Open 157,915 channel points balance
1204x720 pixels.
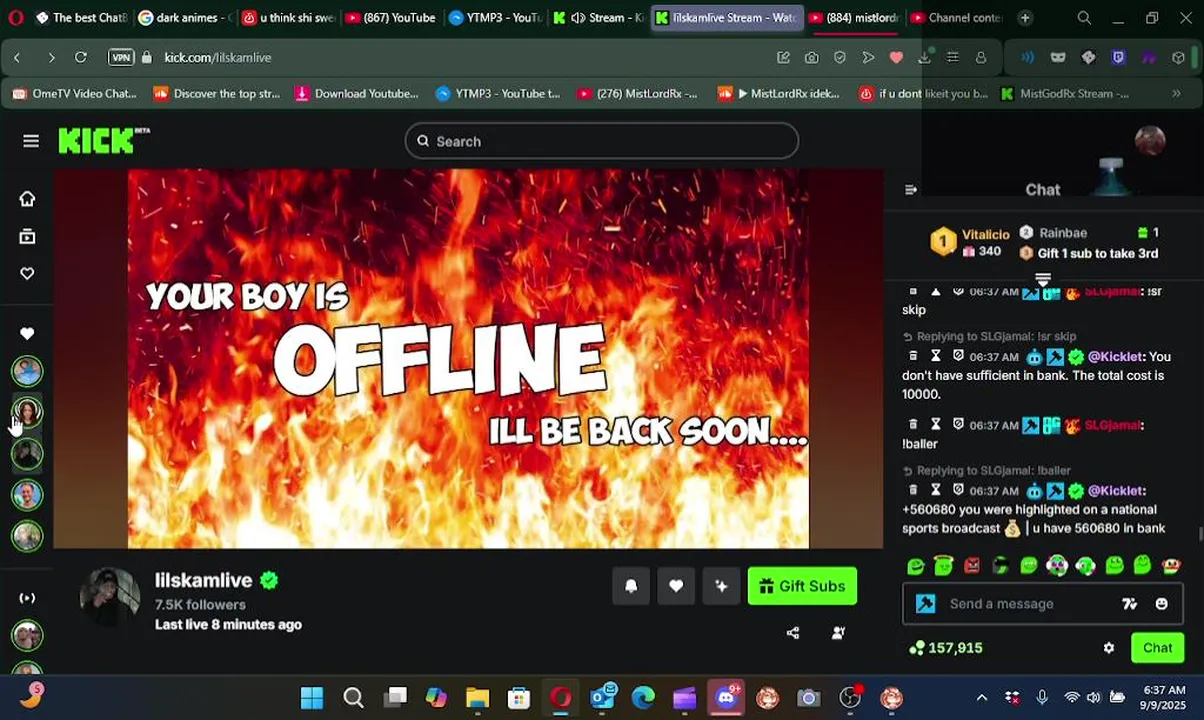946,648
